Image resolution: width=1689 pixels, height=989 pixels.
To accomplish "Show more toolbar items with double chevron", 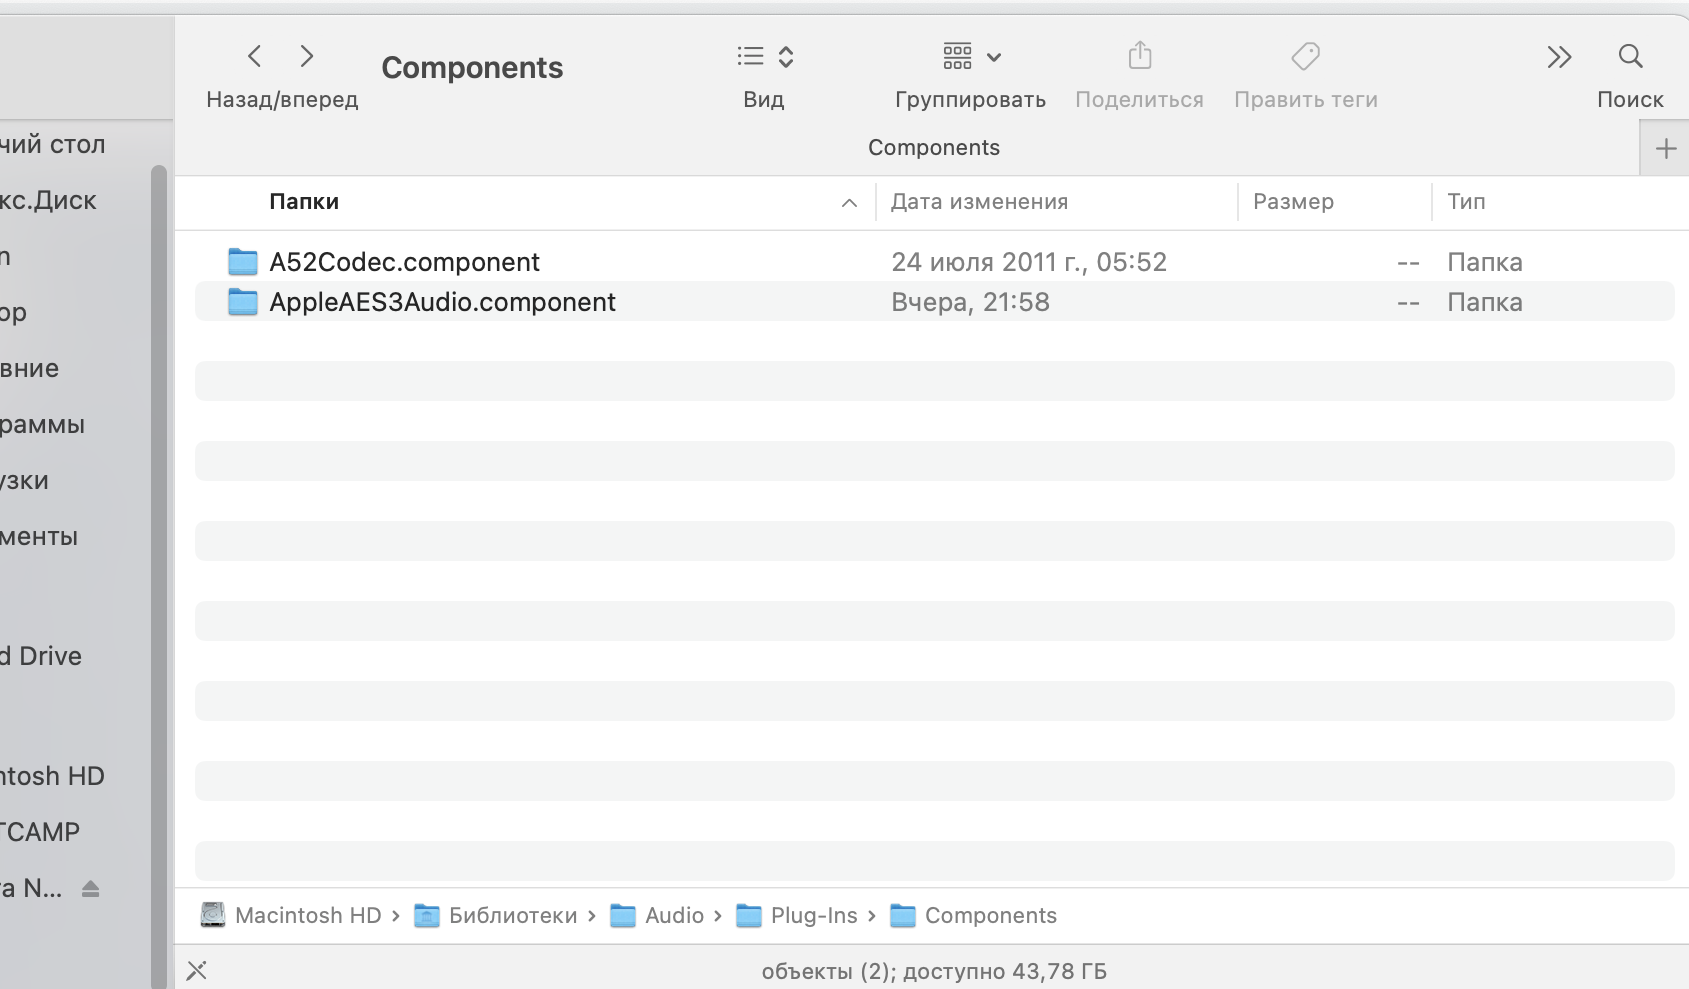I will click(x=1559, y=57).
